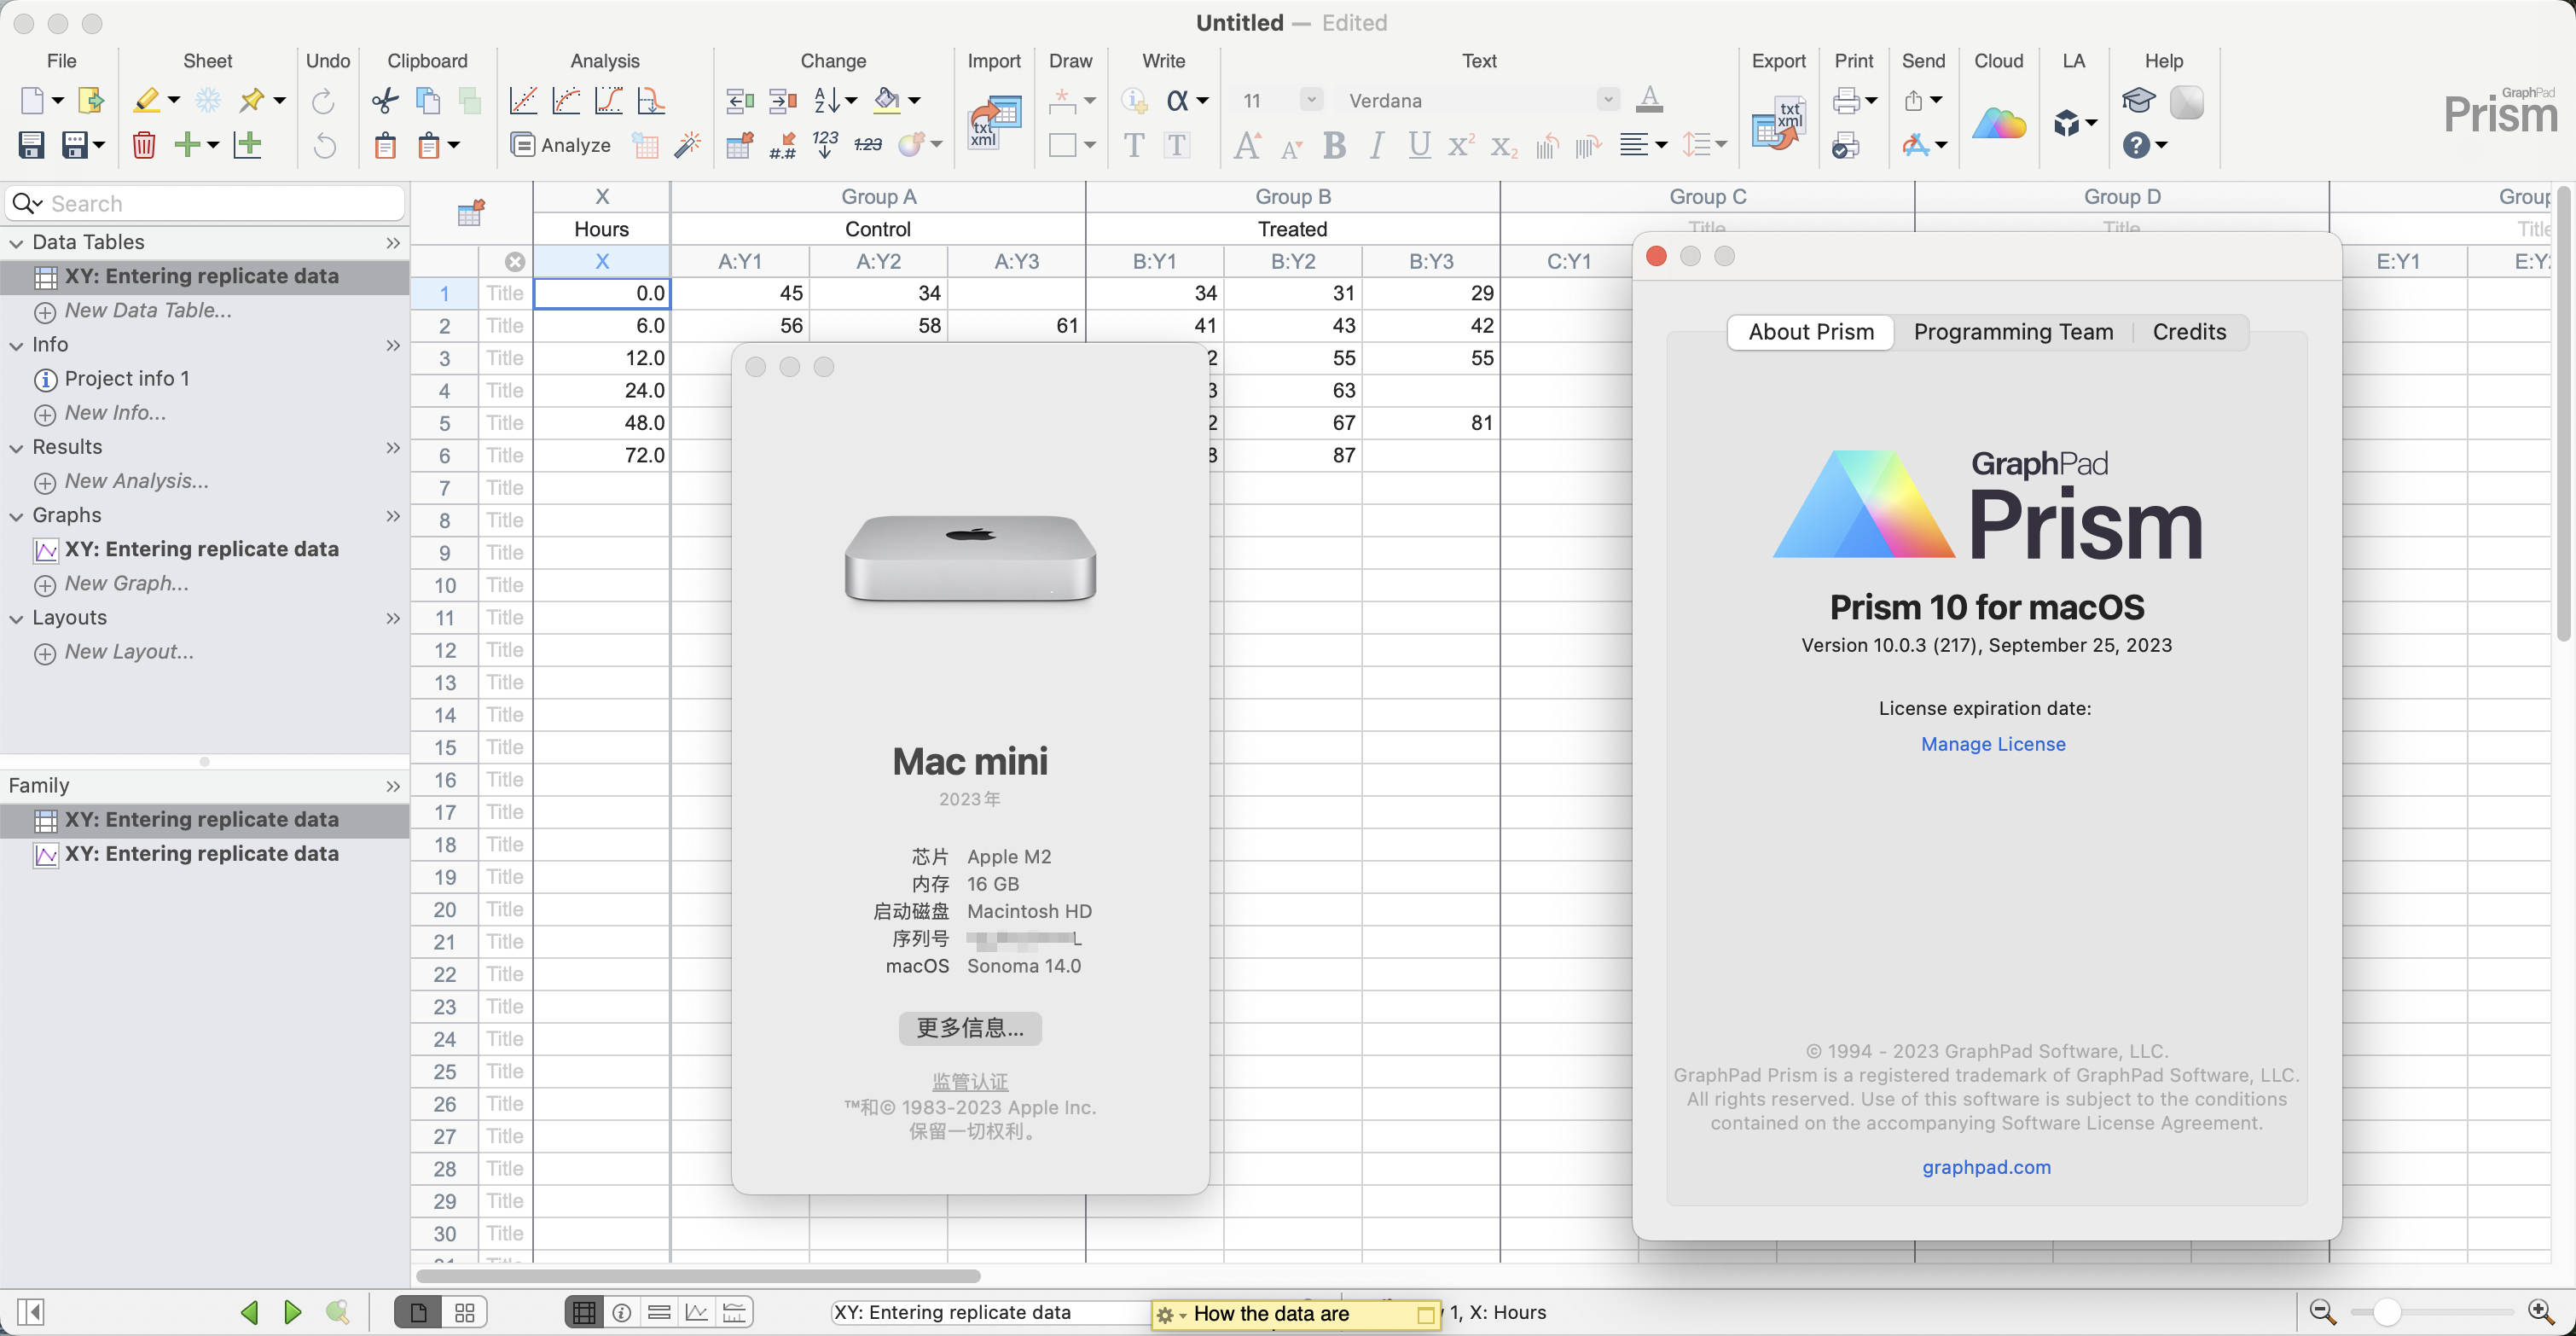Collapse the Layouts section
2576x1336 pixels.
(17, 619)
